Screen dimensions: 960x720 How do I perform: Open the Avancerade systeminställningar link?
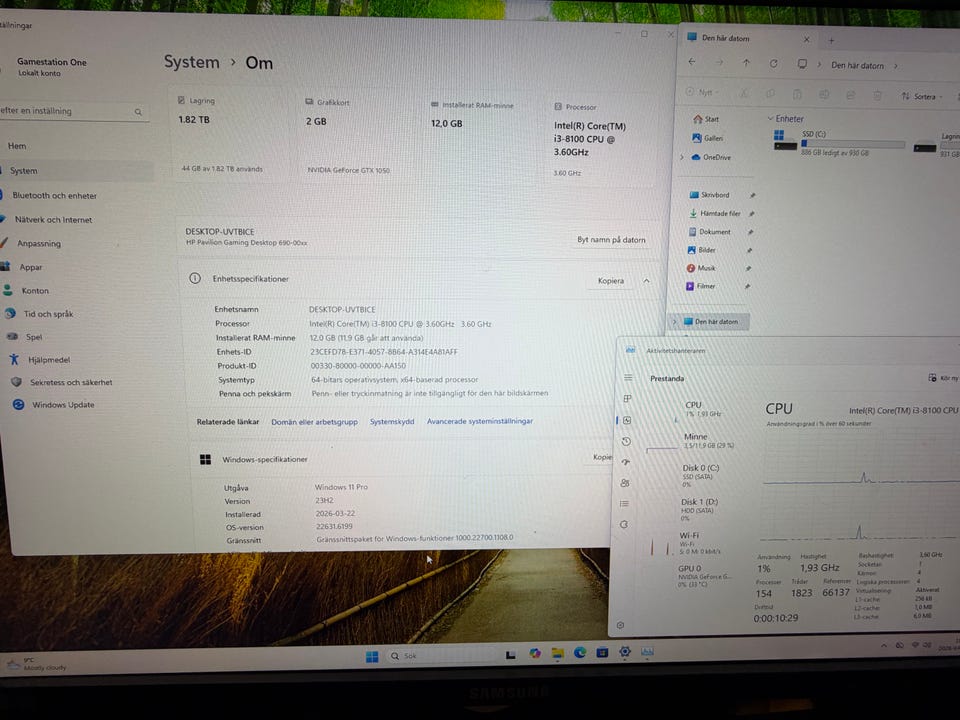point(480,422)
